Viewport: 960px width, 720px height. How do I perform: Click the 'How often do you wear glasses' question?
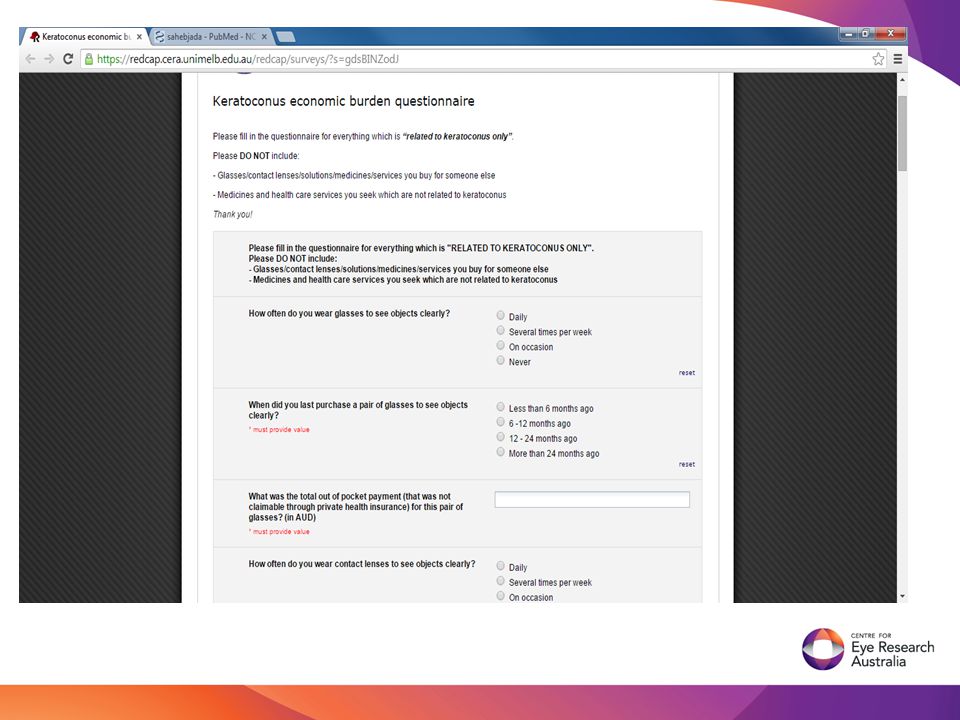pyautogui.click(x=349, y=313)
